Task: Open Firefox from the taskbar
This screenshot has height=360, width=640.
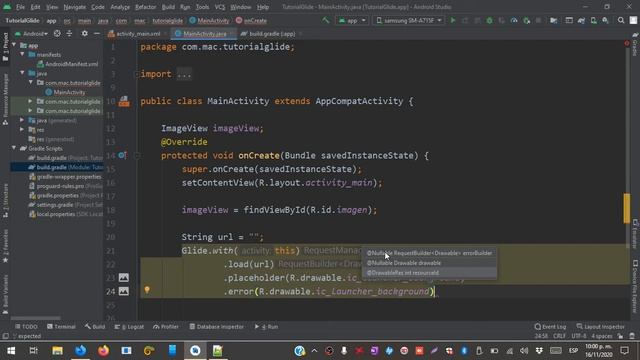Action: click(103, 351)
